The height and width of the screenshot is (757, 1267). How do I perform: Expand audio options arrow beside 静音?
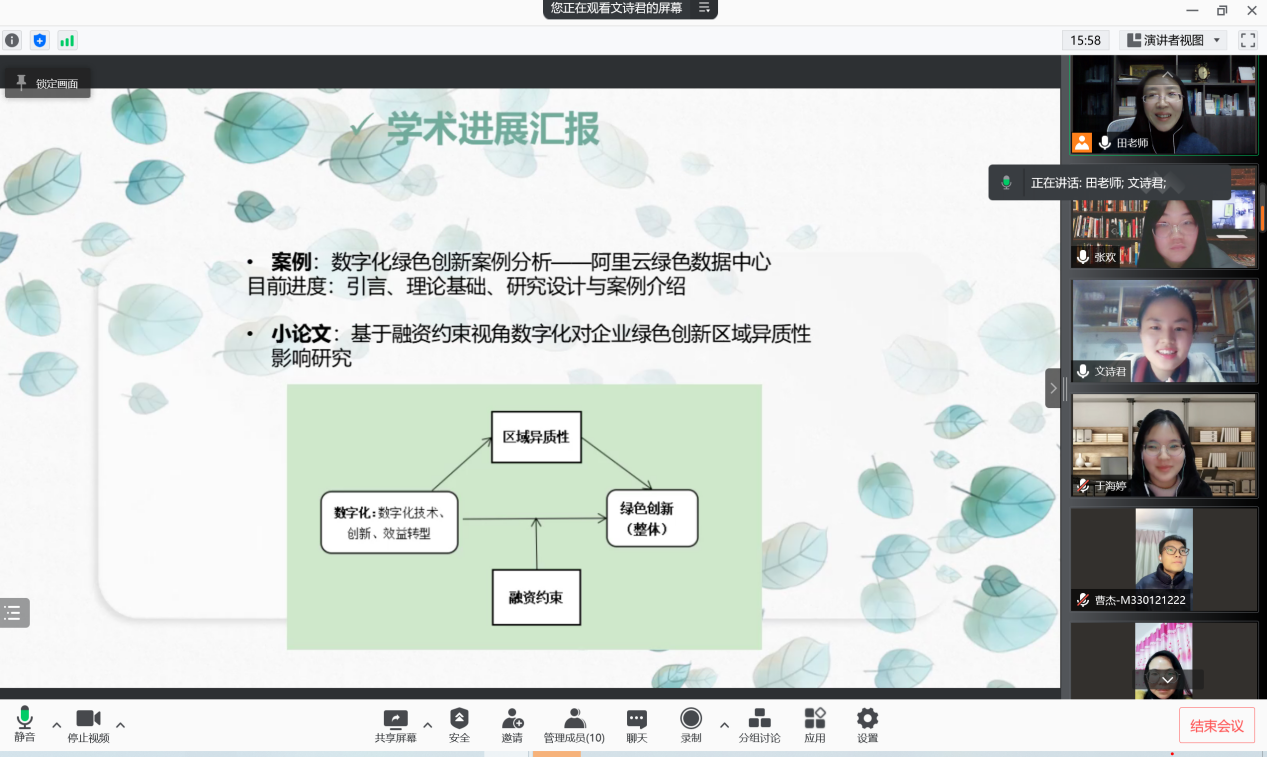(x=56, y=725)
